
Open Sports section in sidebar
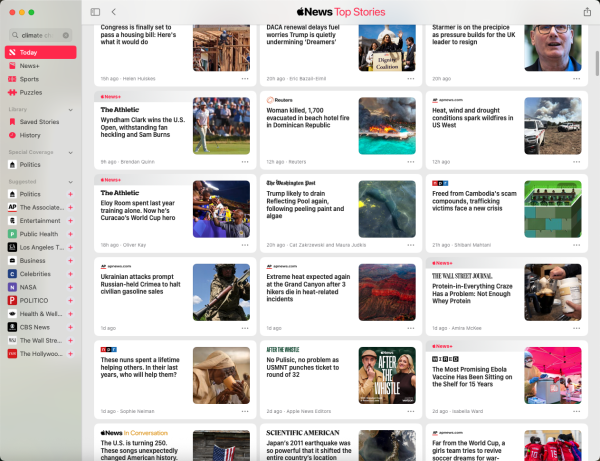pos(41,79)
